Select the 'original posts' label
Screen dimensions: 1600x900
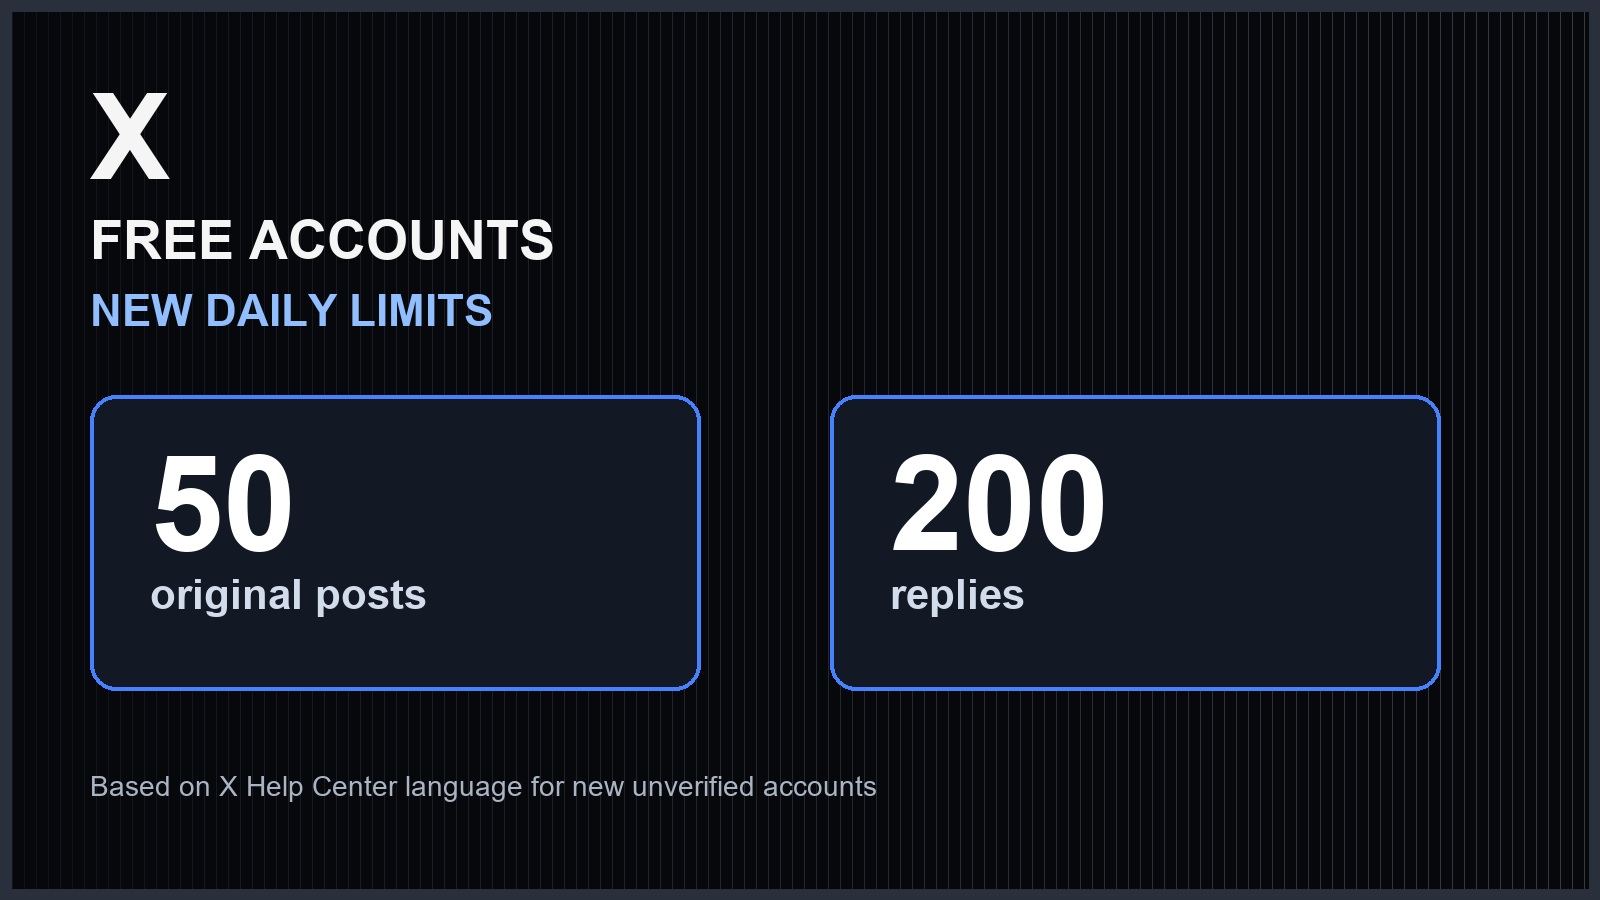[288, 596]
